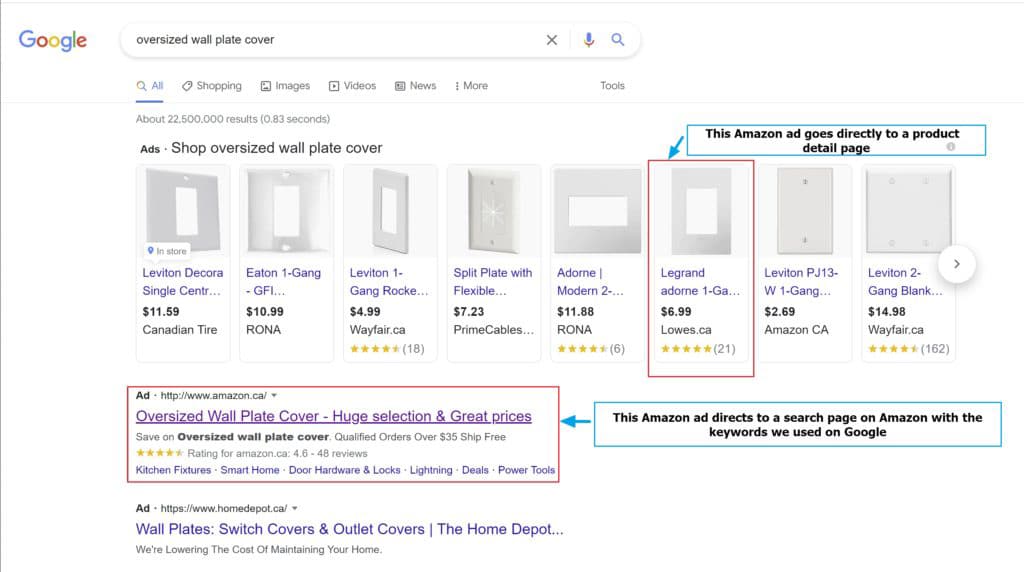
Task: Open the Deals sitelink
Action: click(475, 470)
